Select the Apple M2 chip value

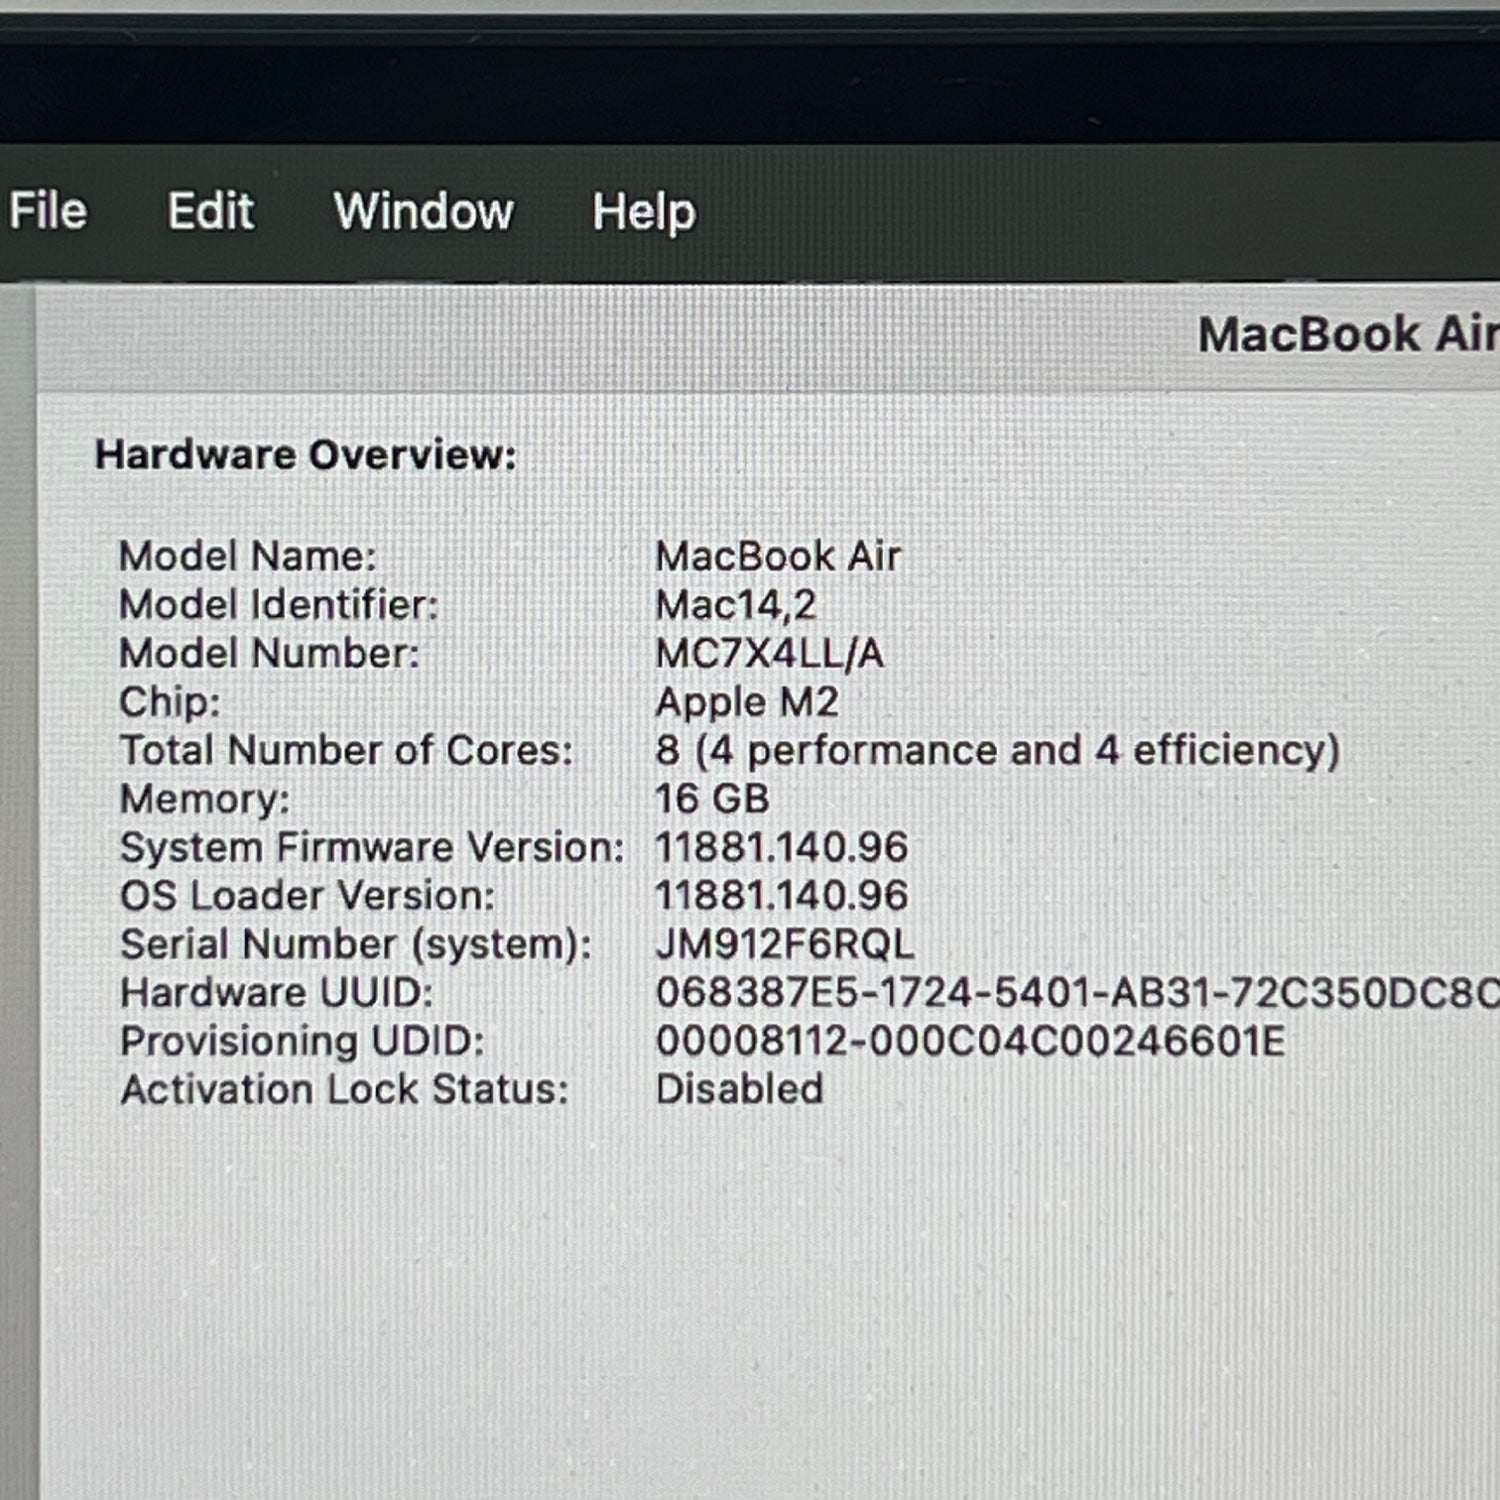[747, 702]
